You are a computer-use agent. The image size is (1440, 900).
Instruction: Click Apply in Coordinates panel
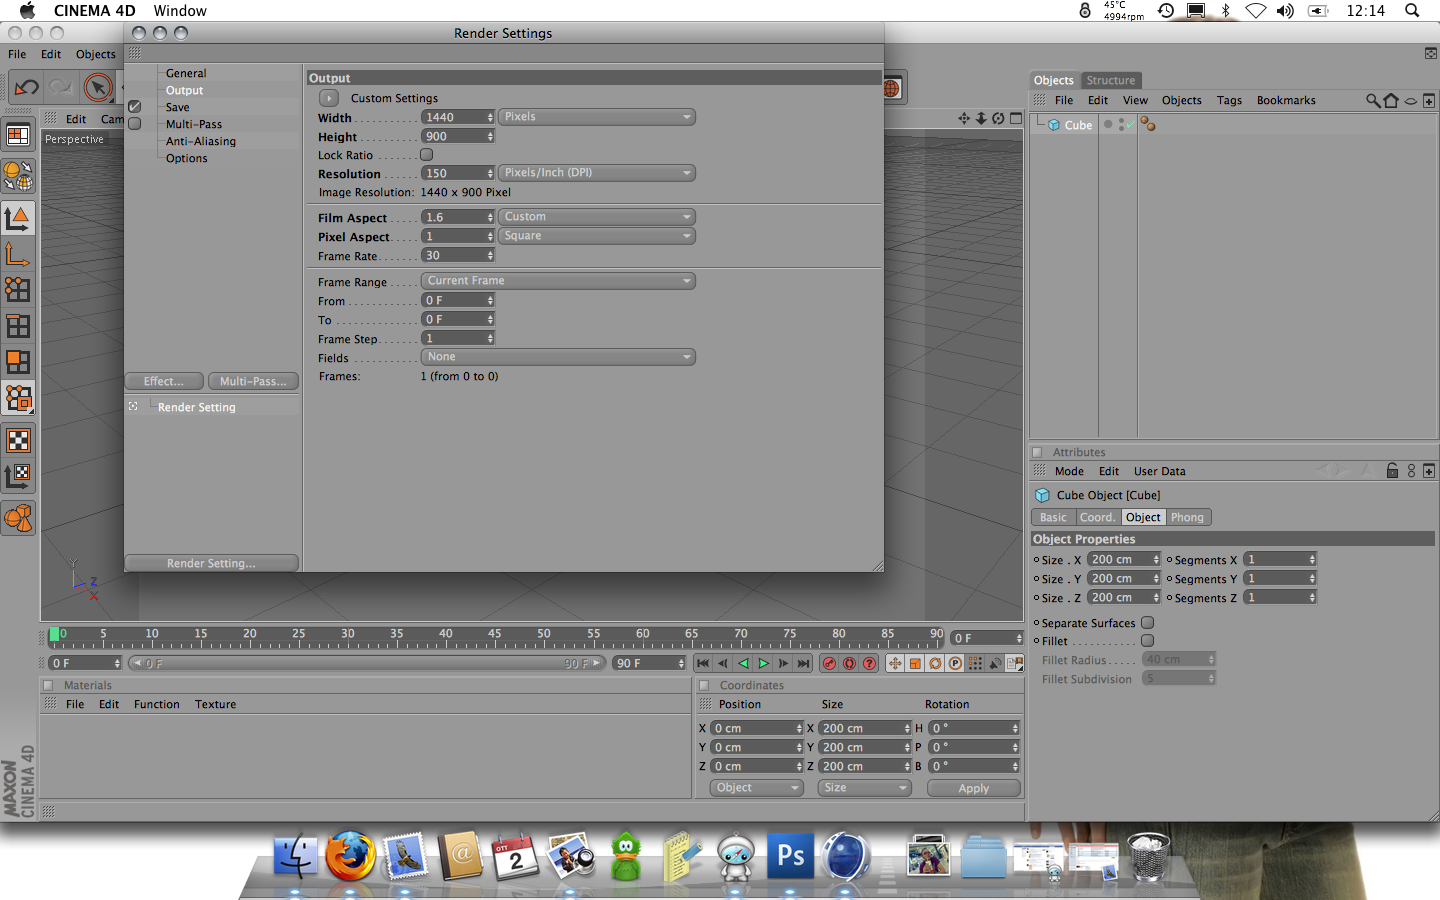click(x=974, y=788)
